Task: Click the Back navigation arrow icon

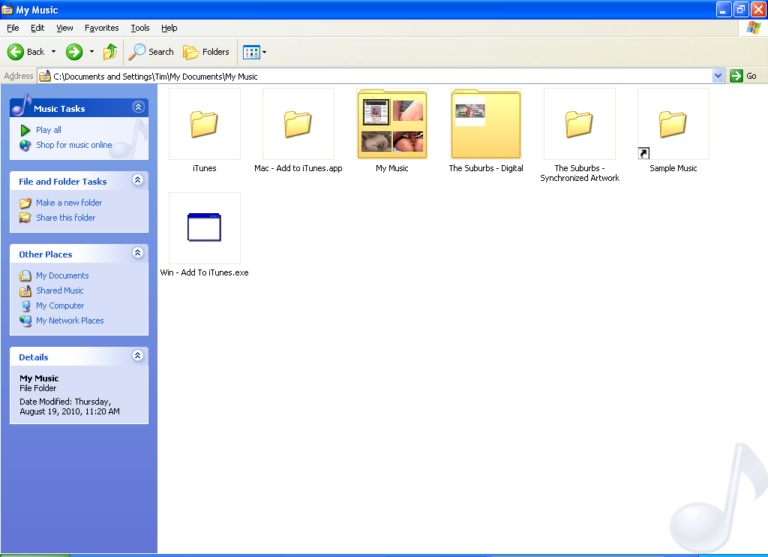Action: (x=16, y=51)
